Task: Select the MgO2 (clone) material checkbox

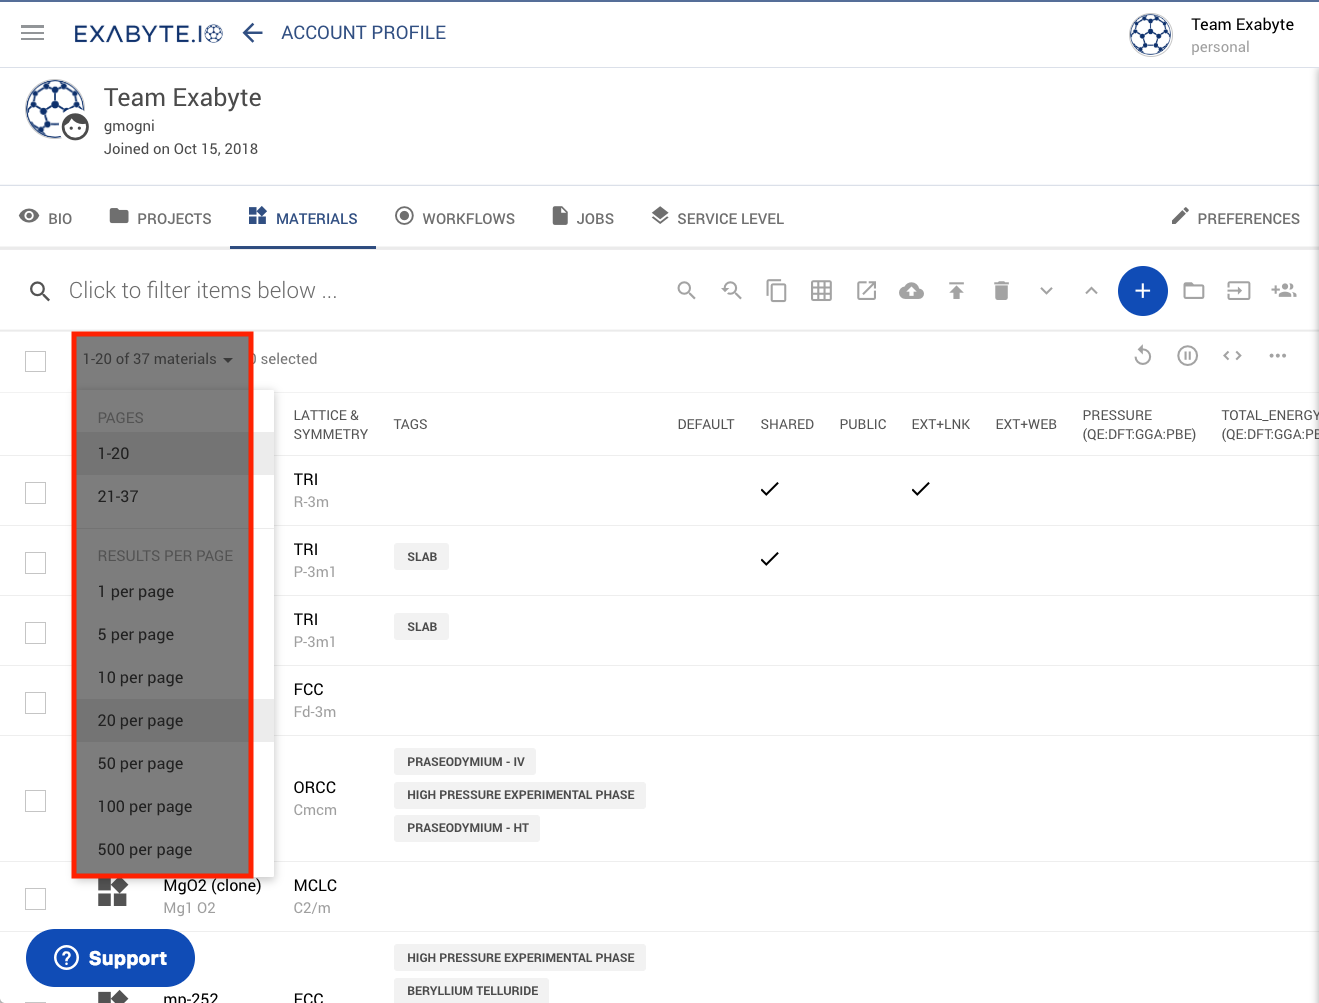Action: (x=35, y=898)
